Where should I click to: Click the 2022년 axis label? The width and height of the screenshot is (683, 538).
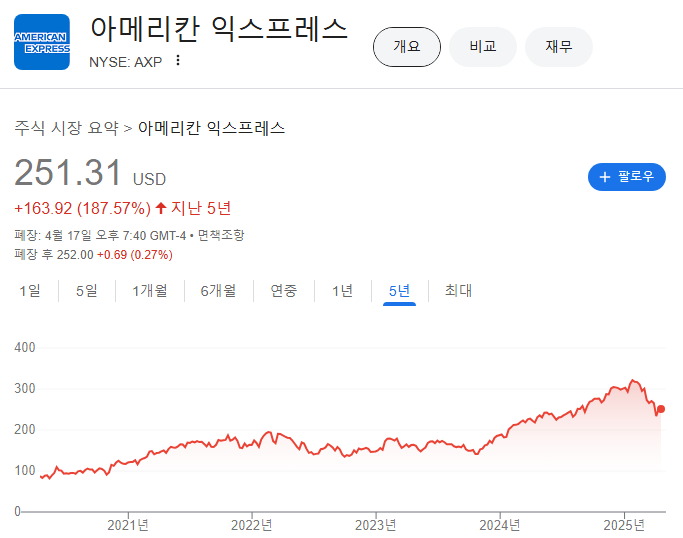(x=252, y=525)
